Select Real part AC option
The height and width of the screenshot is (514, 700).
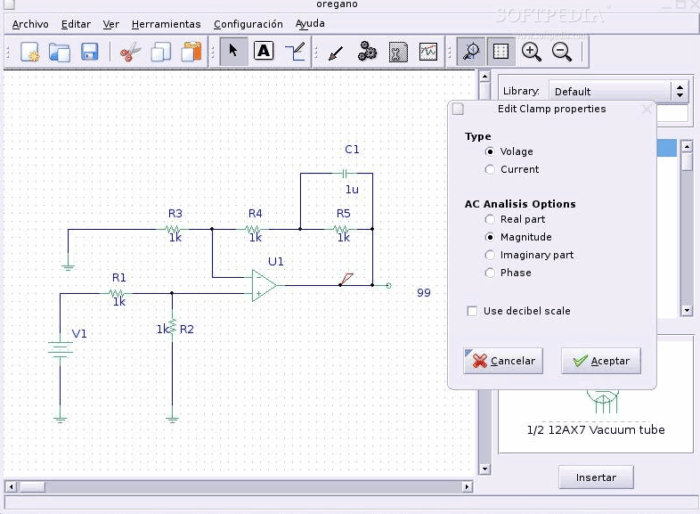click(490, 219)
